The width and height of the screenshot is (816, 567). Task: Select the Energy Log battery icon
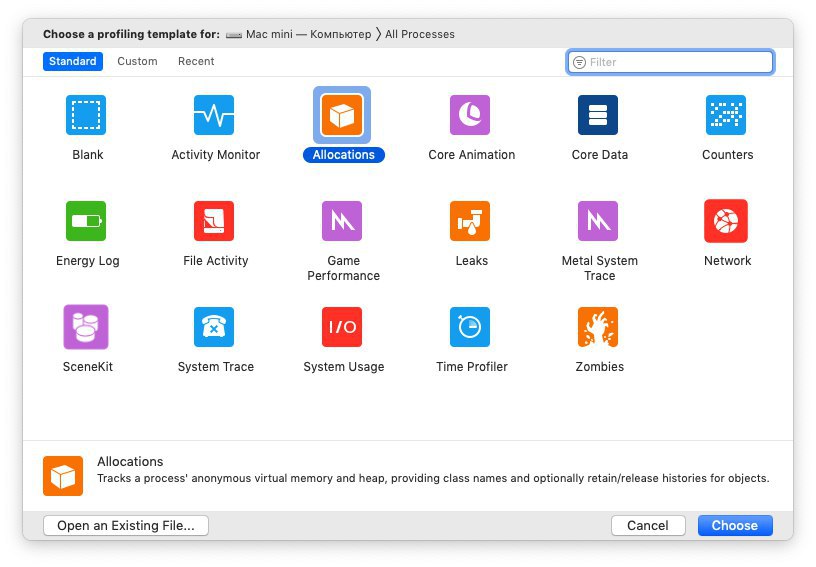coord(86,221)
